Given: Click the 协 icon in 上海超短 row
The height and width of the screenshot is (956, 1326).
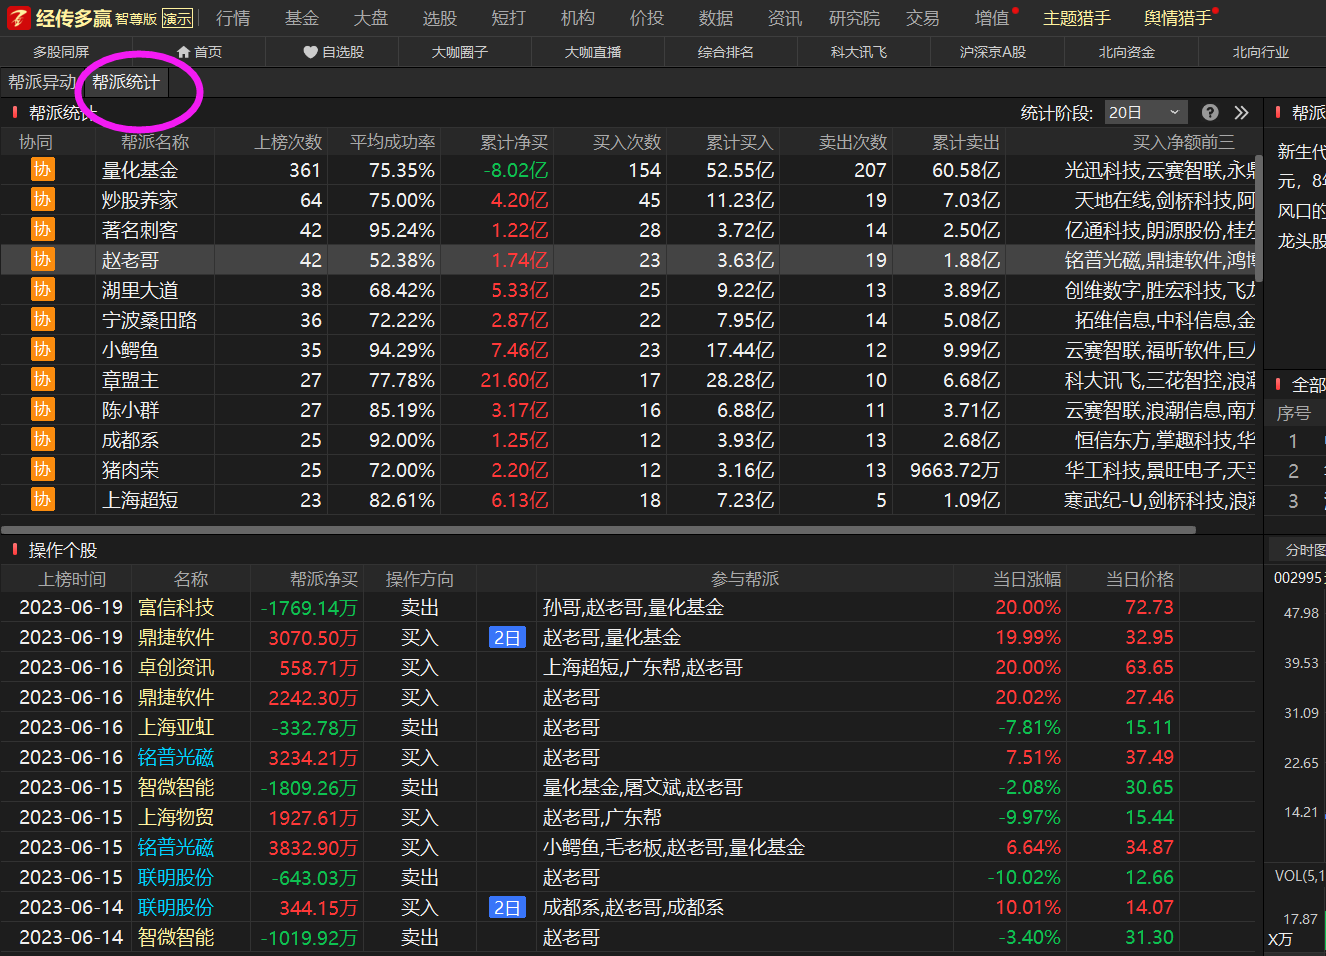Looking at the screenshot, I should tap(42, 500).
